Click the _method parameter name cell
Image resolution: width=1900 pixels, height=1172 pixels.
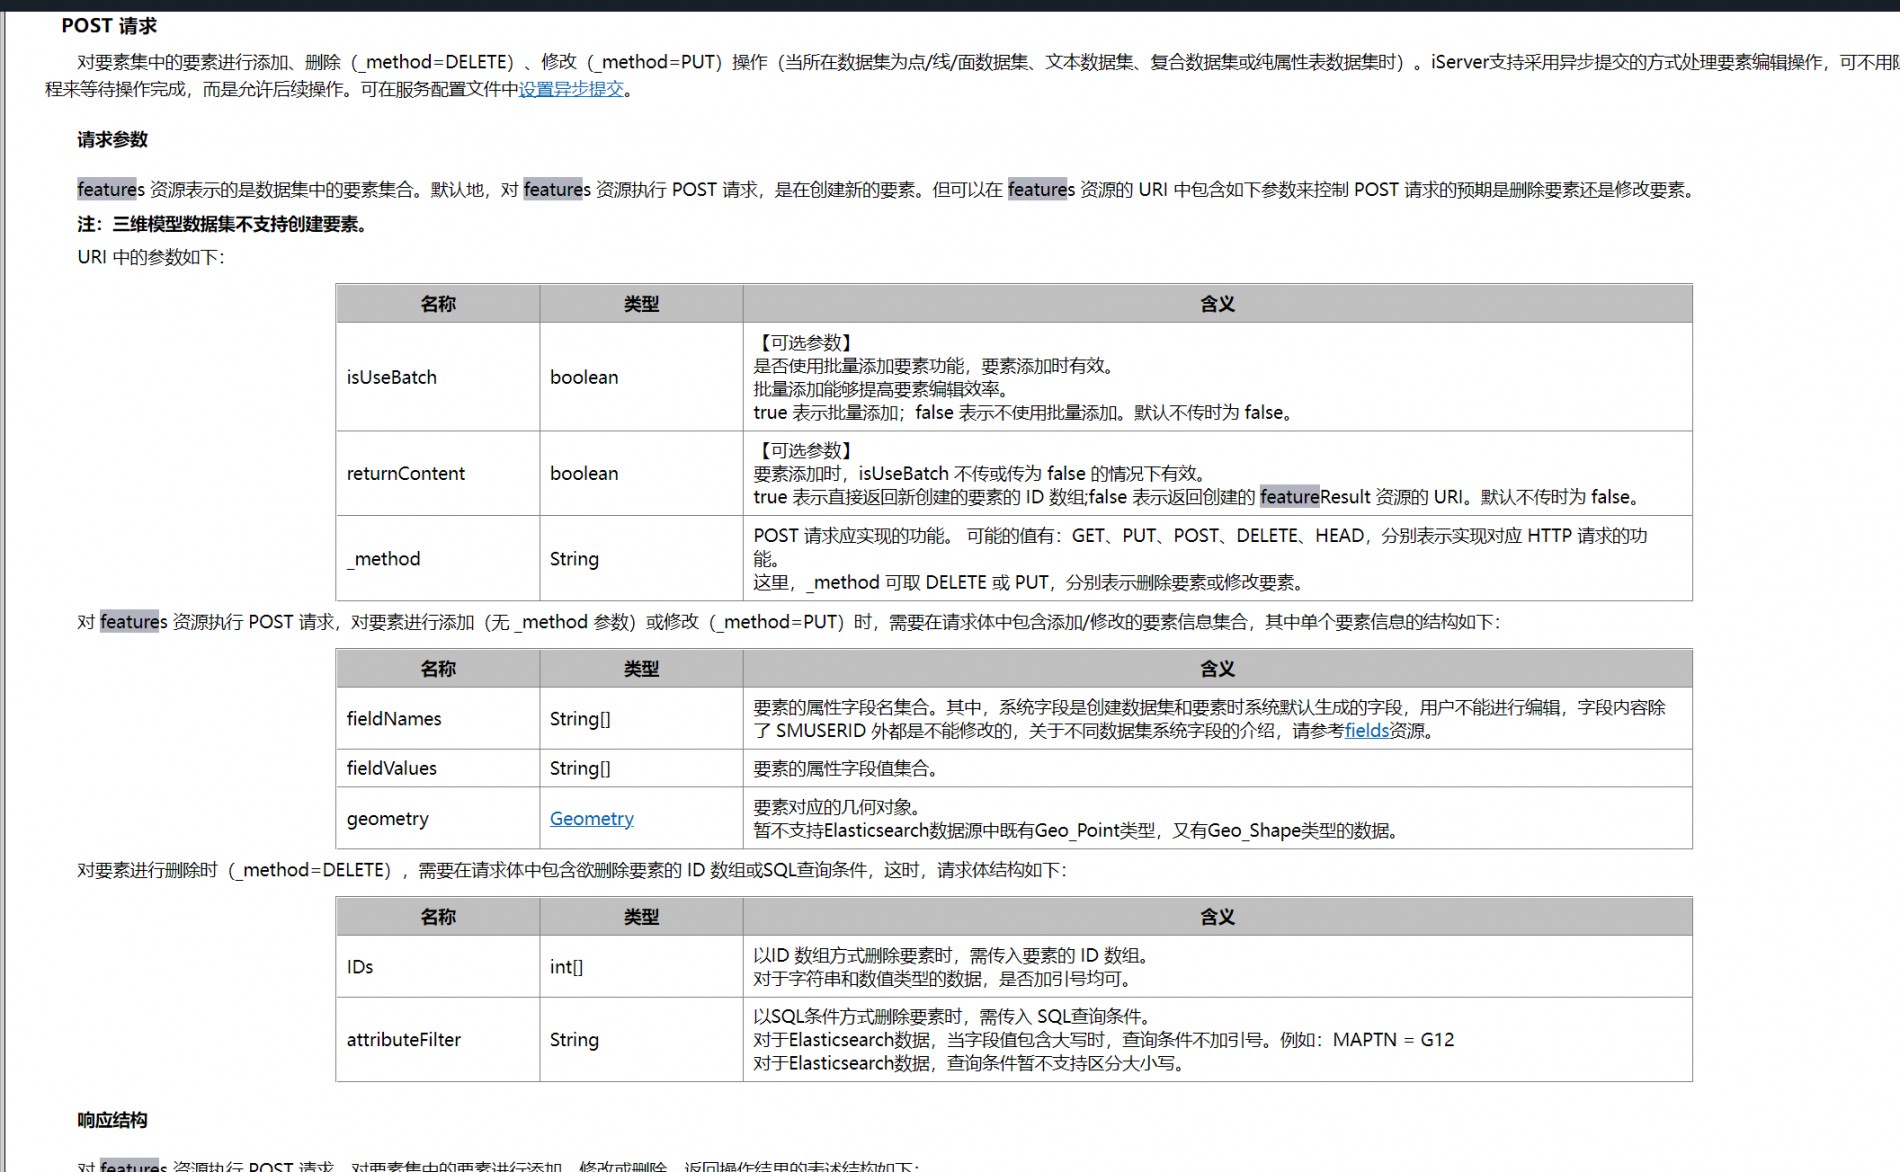click(x=383, y=559)
